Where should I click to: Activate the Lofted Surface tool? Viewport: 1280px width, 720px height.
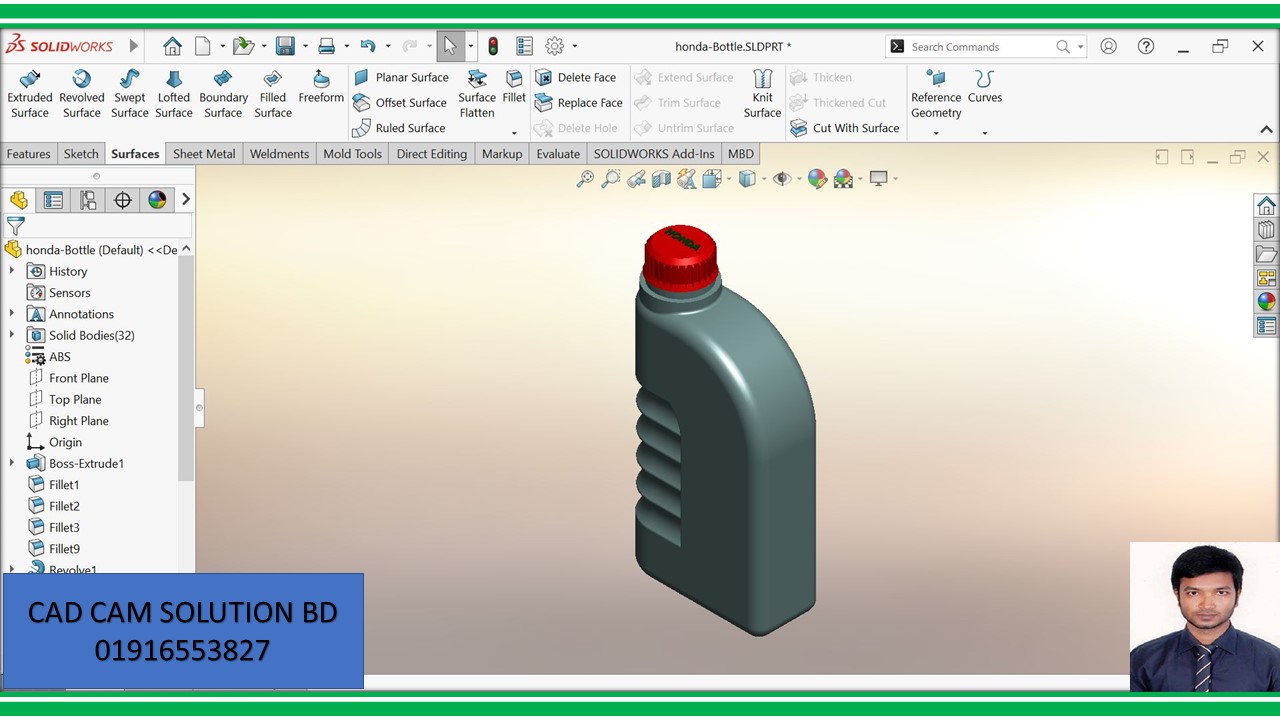[174, 94]
